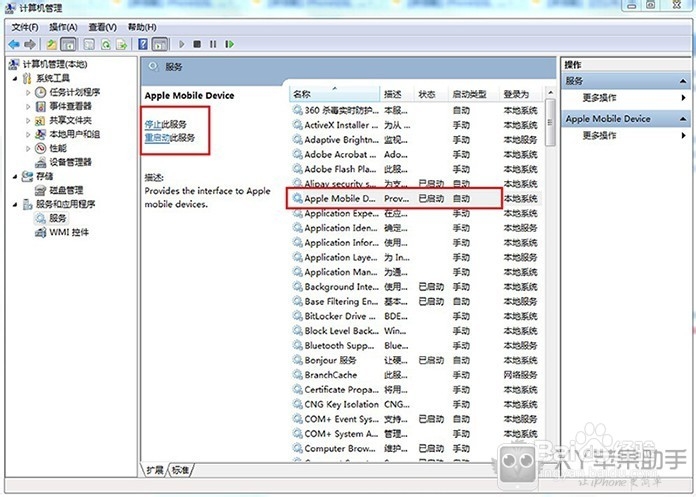
Task: Open the 查看(V) menu
Action: (x=103, y=28)
